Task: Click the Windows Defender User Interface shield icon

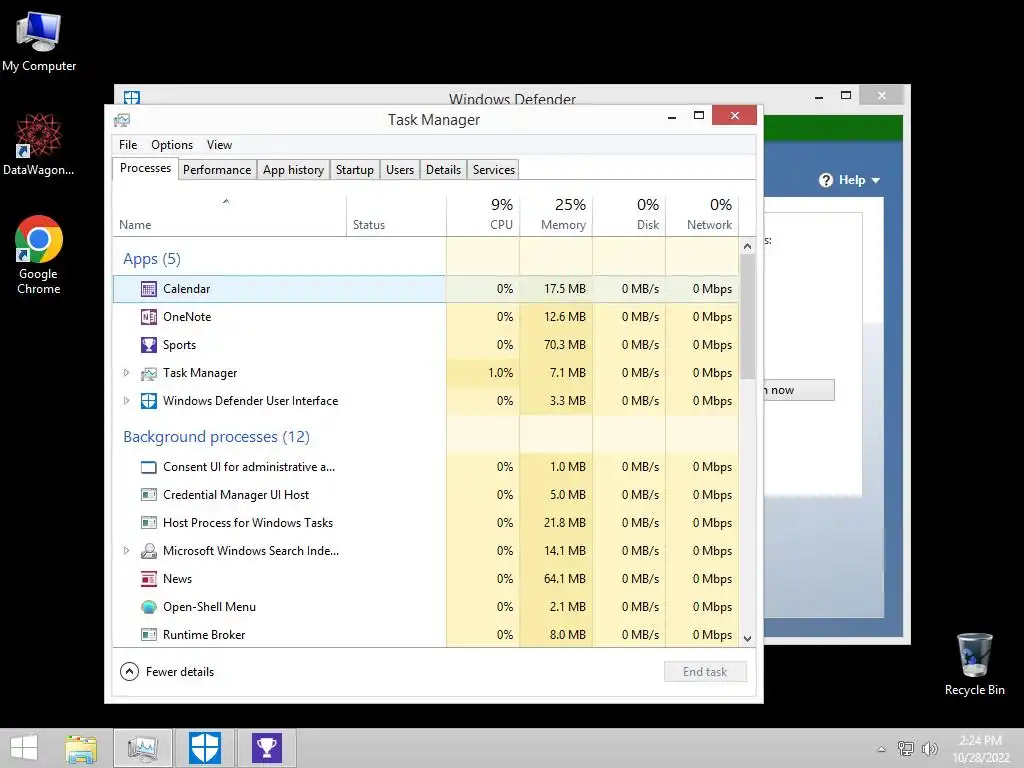Action: (149, 401)
